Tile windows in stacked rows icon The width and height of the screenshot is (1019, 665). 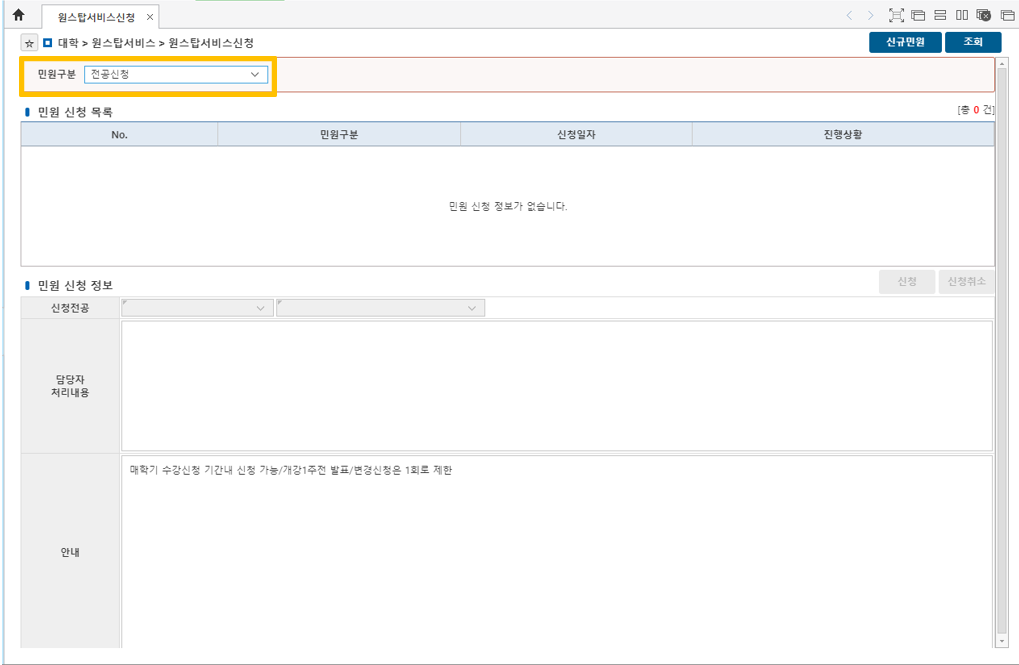coord(940,15)
